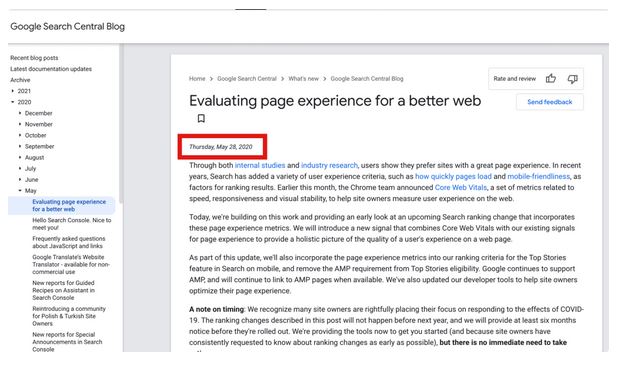Open Reintroducing a community for Polish post

coord(69,316)
